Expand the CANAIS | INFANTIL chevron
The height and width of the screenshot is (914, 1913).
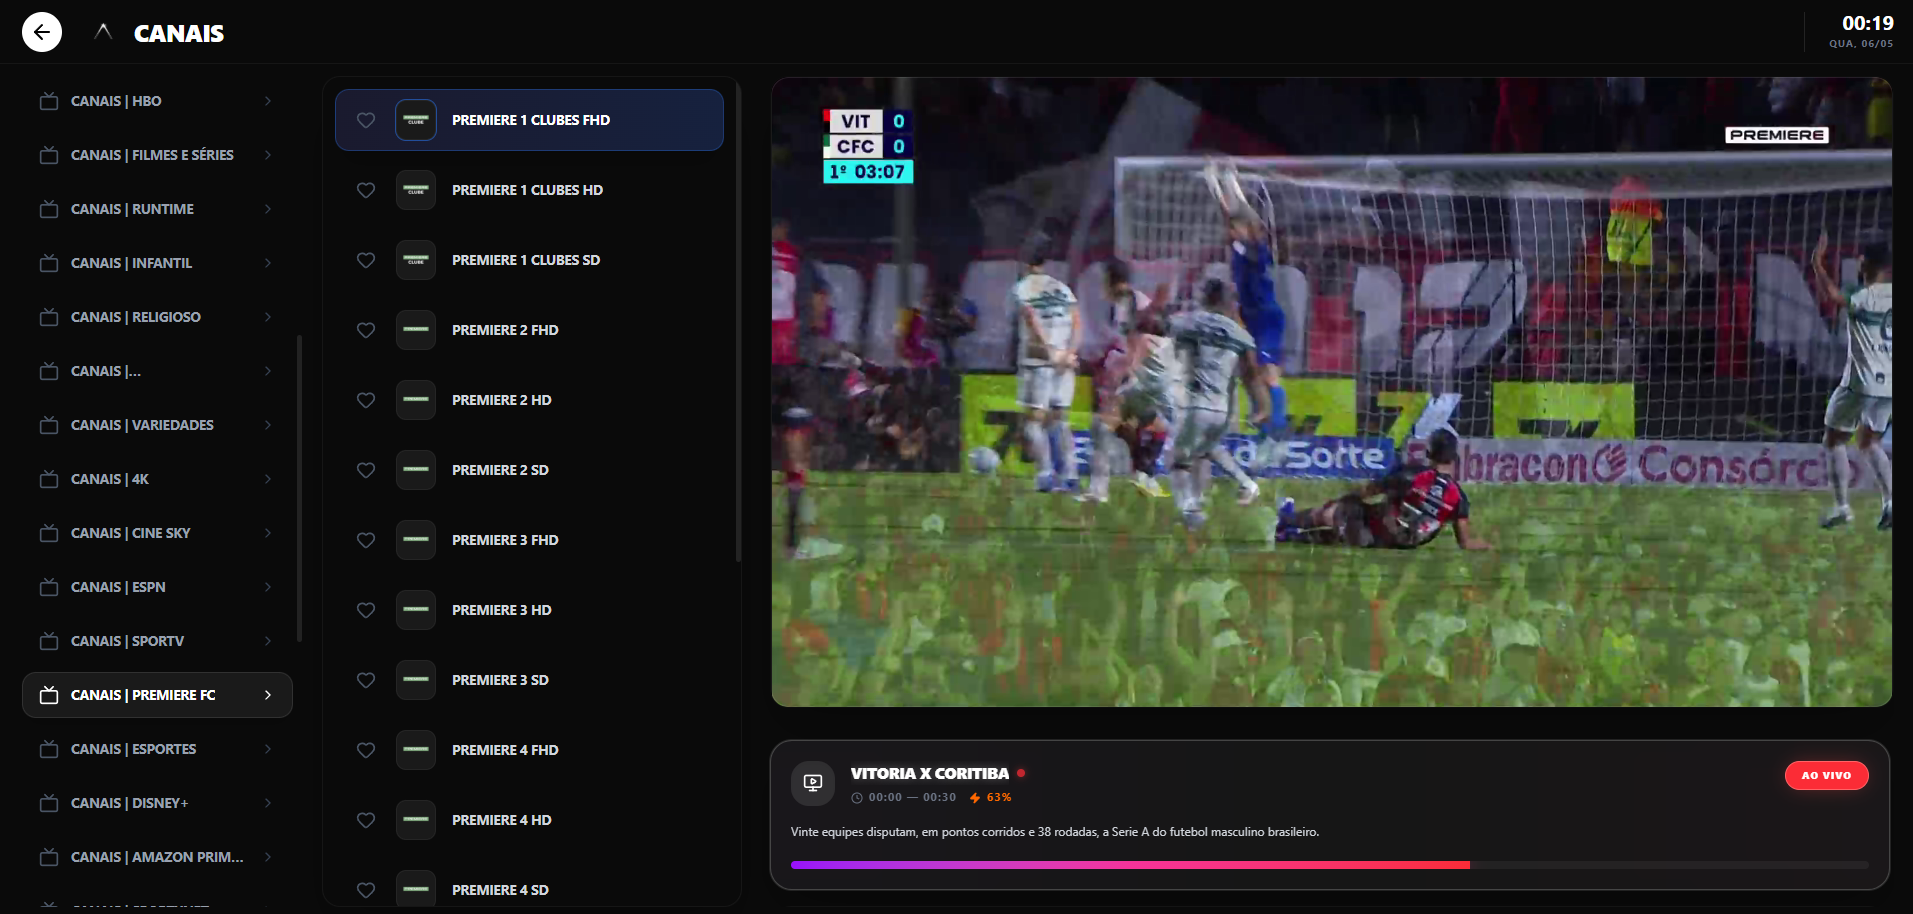pyautogui.click(x=268, y=263)
